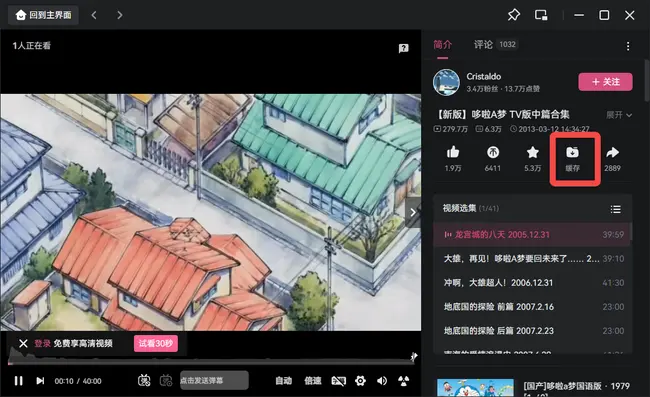Switch to mini player mode

541,15
